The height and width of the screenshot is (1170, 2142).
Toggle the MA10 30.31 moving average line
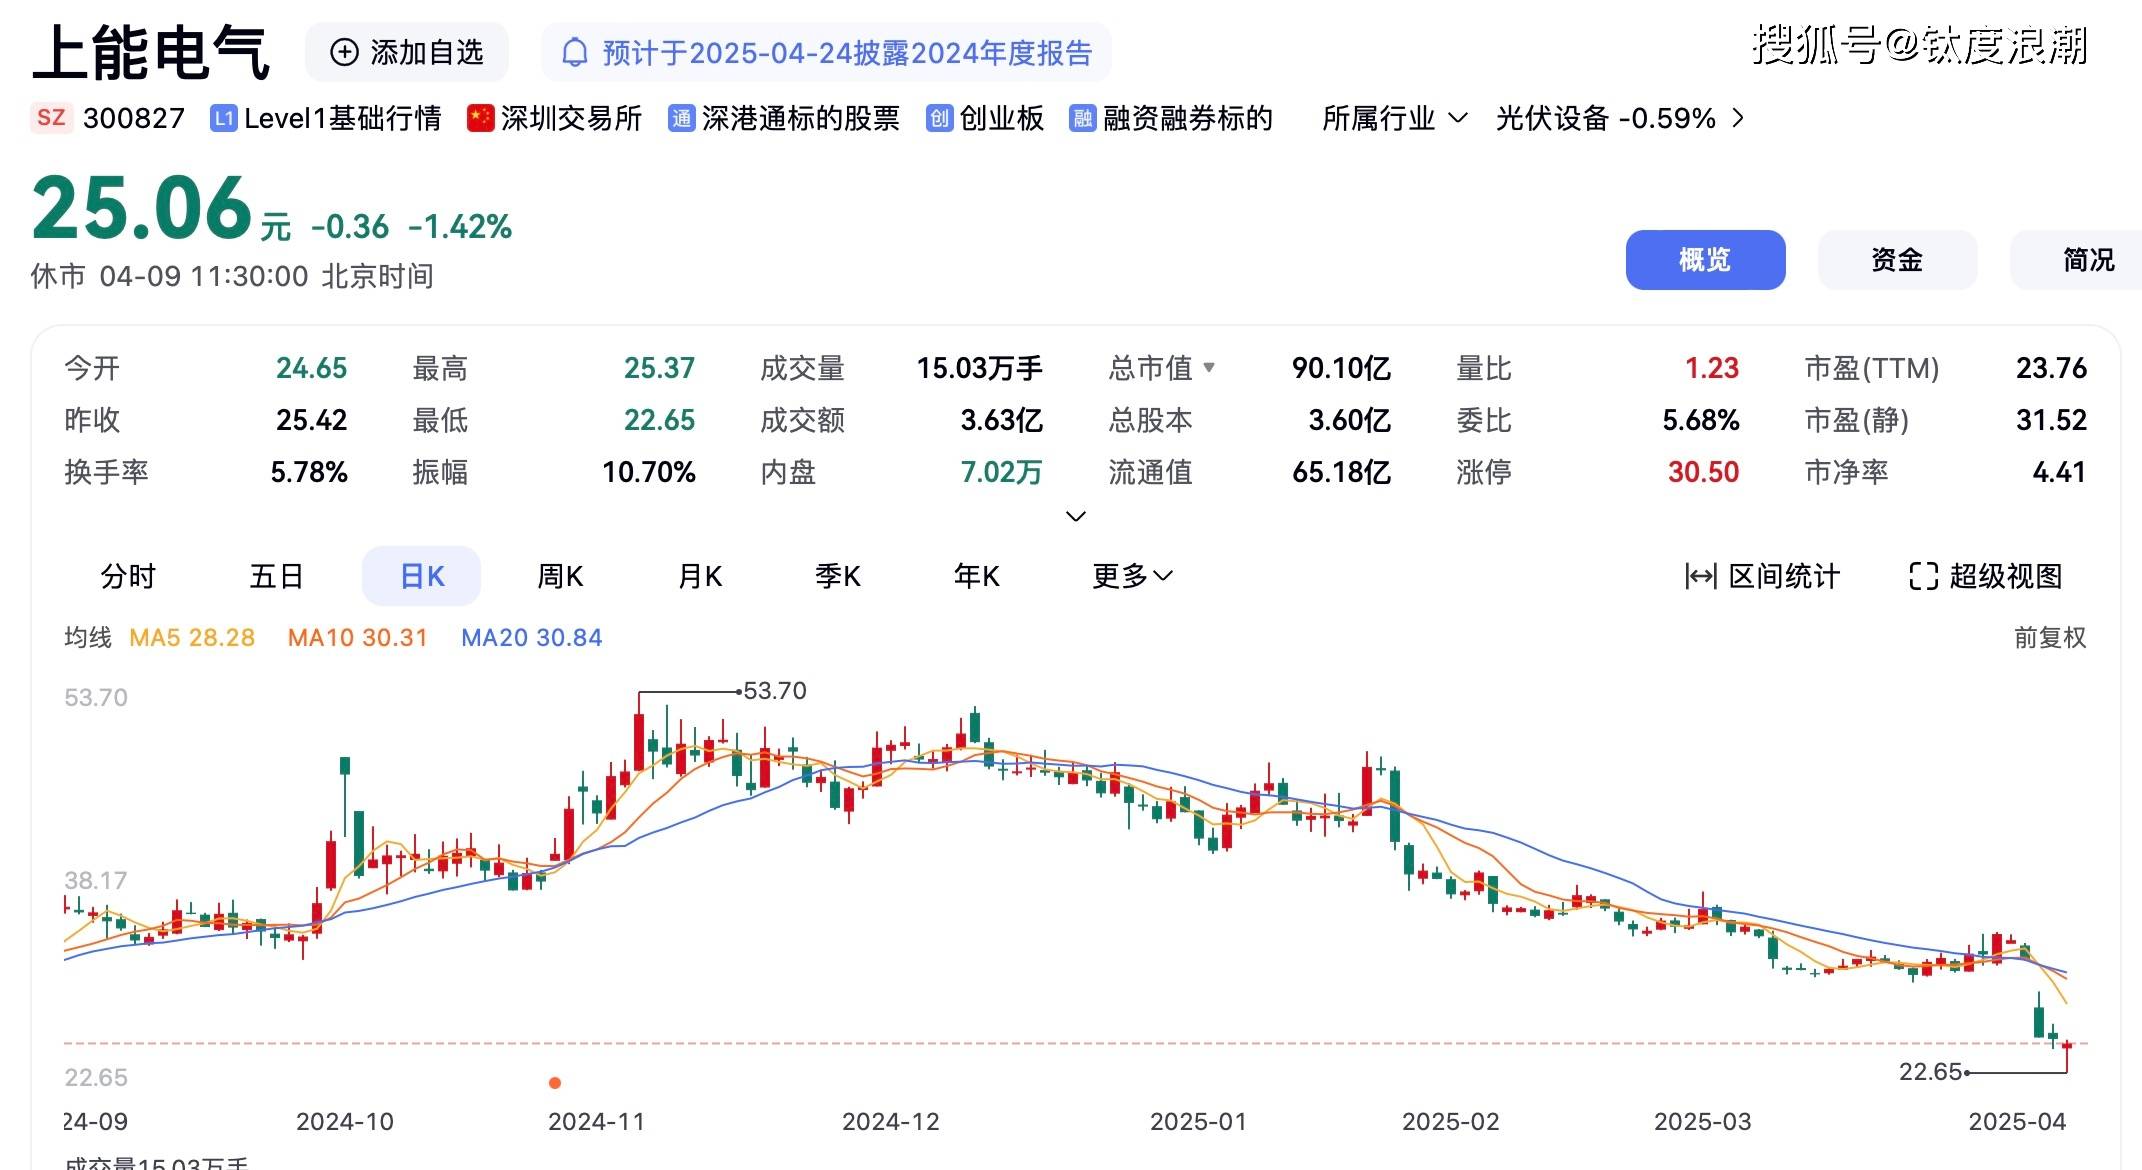[358, 638]
